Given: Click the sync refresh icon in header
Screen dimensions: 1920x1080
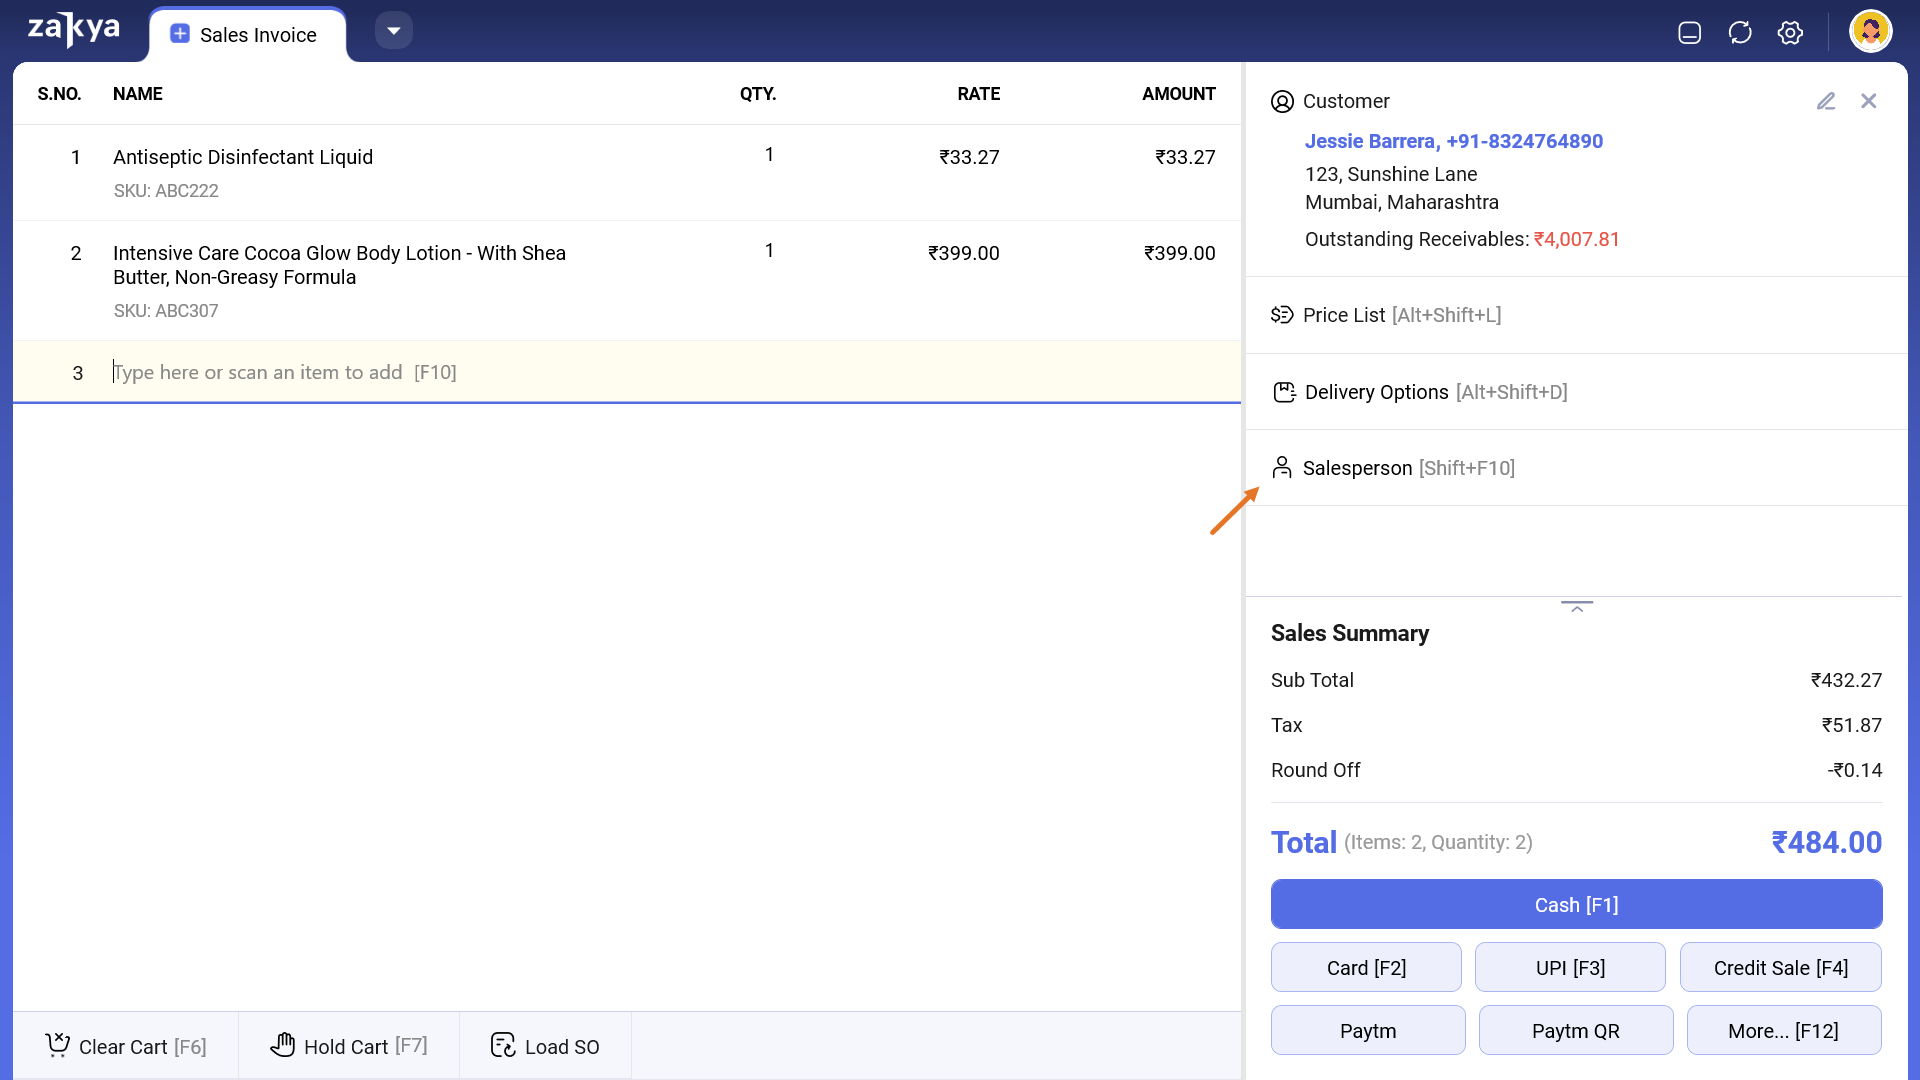Looking at the screenshot, I should pos(1740,33).
